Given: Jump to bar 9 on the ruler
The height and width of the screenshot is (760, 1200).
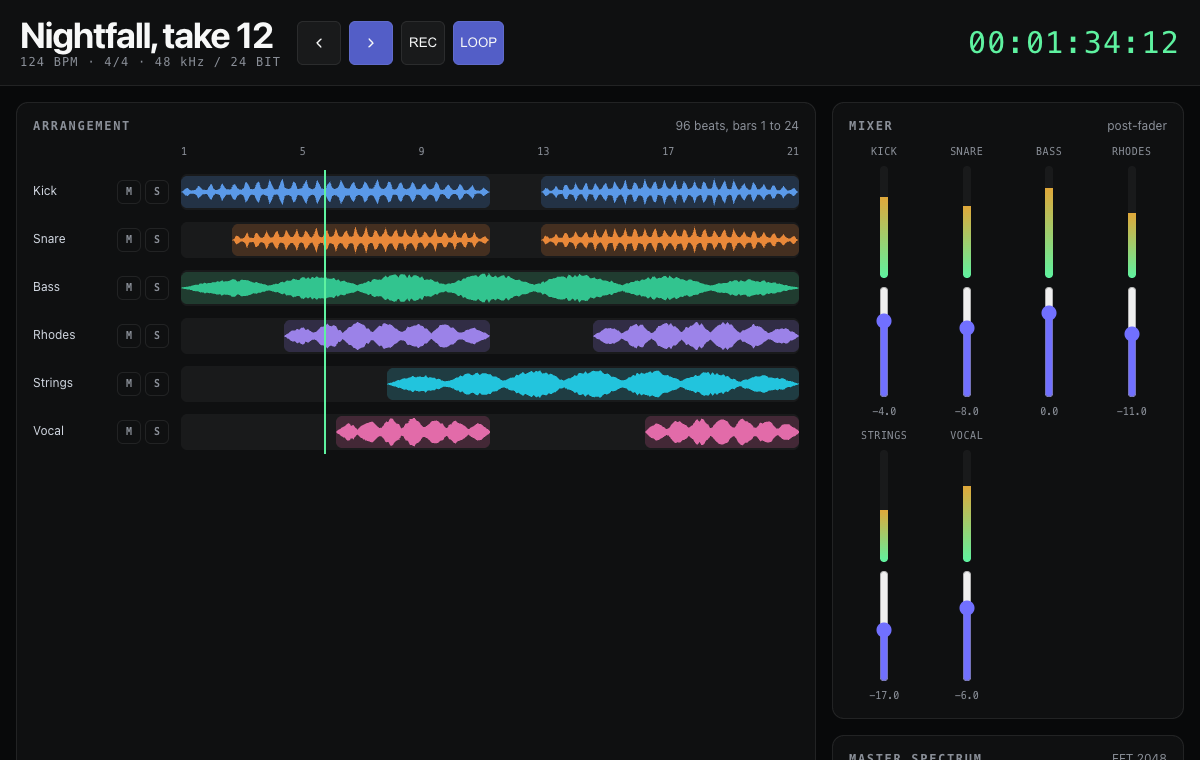Looking at the screenshot, I should coord(421,152).
